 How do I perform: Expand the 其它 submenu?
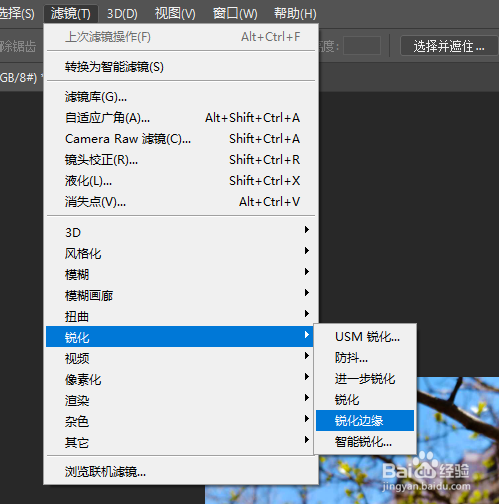click(x=180, y=442)
